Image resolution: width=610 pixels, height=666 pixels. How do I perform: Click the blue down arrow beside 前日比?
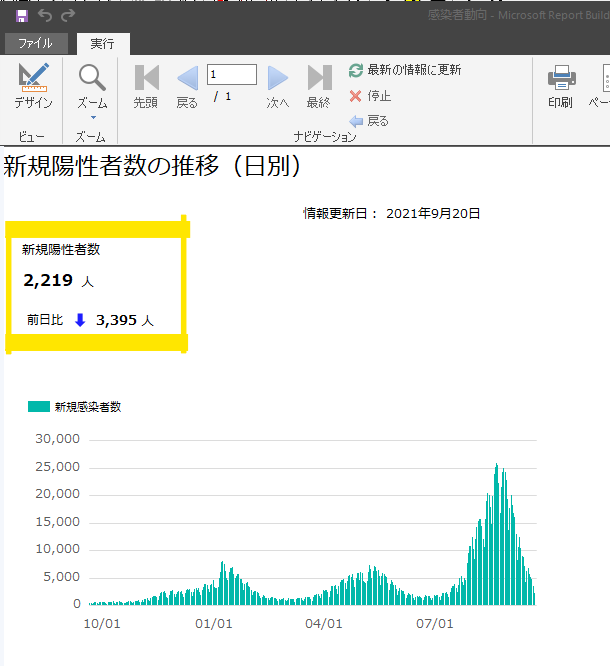coord(80,321)
